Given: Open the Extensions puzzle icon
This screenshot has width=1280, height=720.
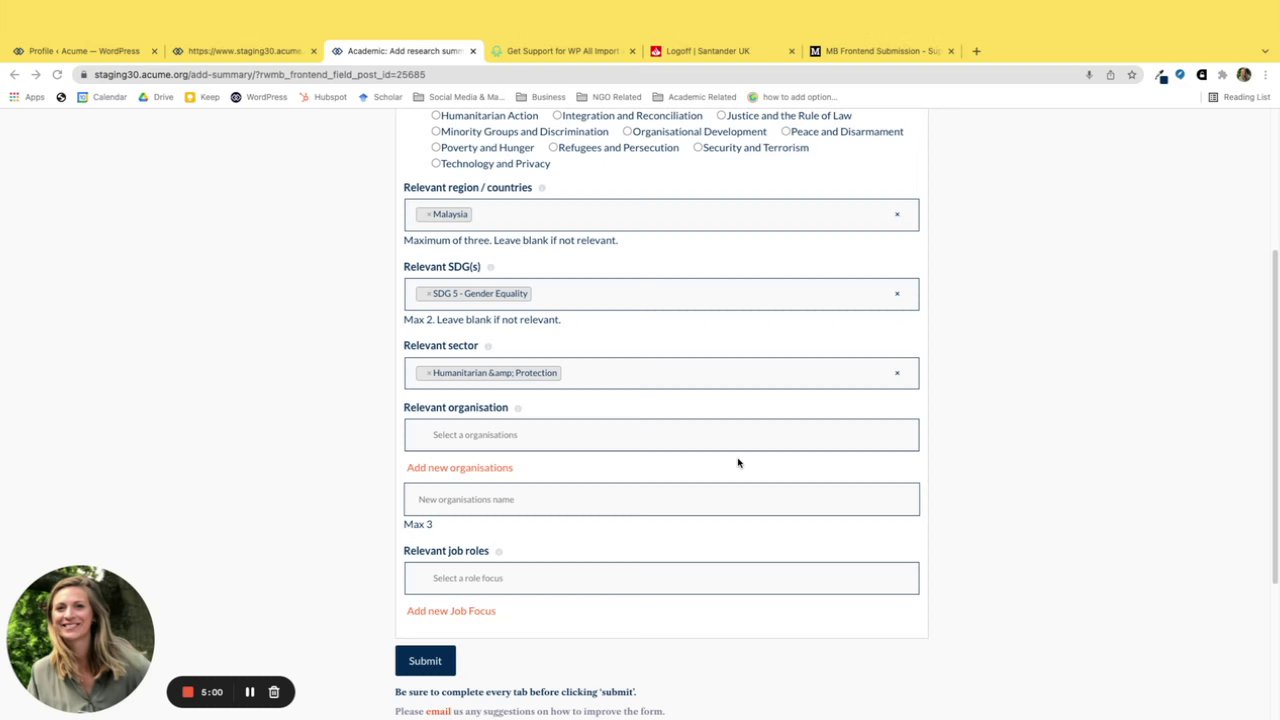Looking at the screenshot, I should pyautogui.click(x=1222, y=75).
